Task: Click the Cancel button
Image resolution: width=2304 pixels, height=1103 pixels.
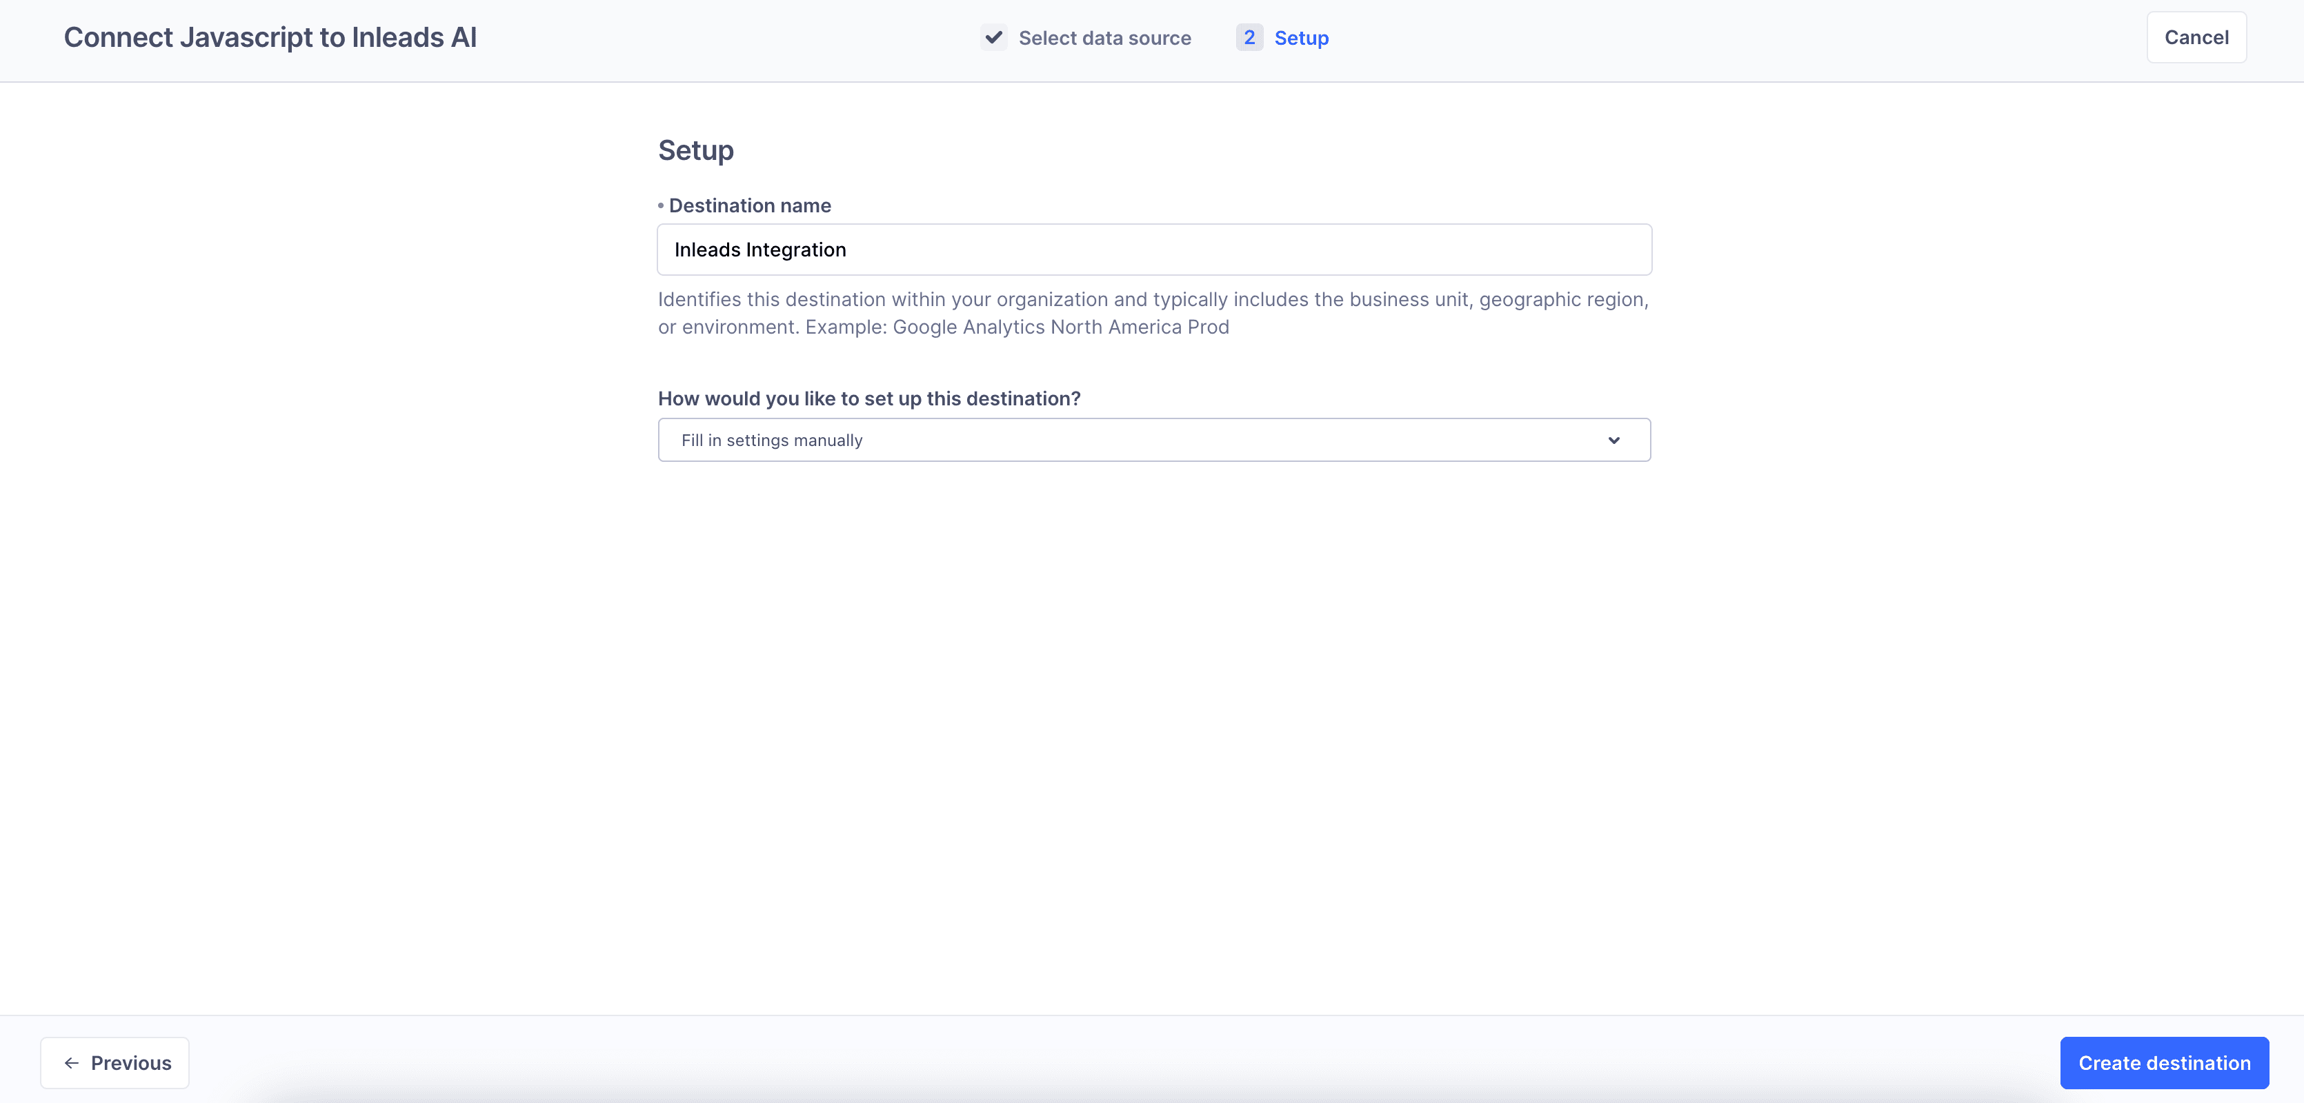Action: click(x=2195, y=38)
